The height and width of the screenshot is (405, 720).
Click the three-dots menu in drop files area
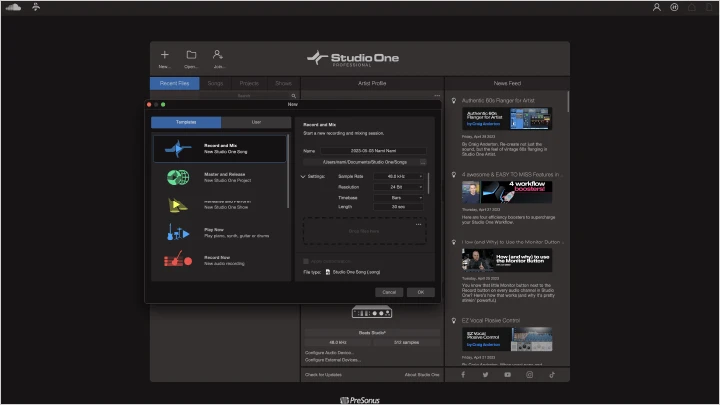point(418,225)
